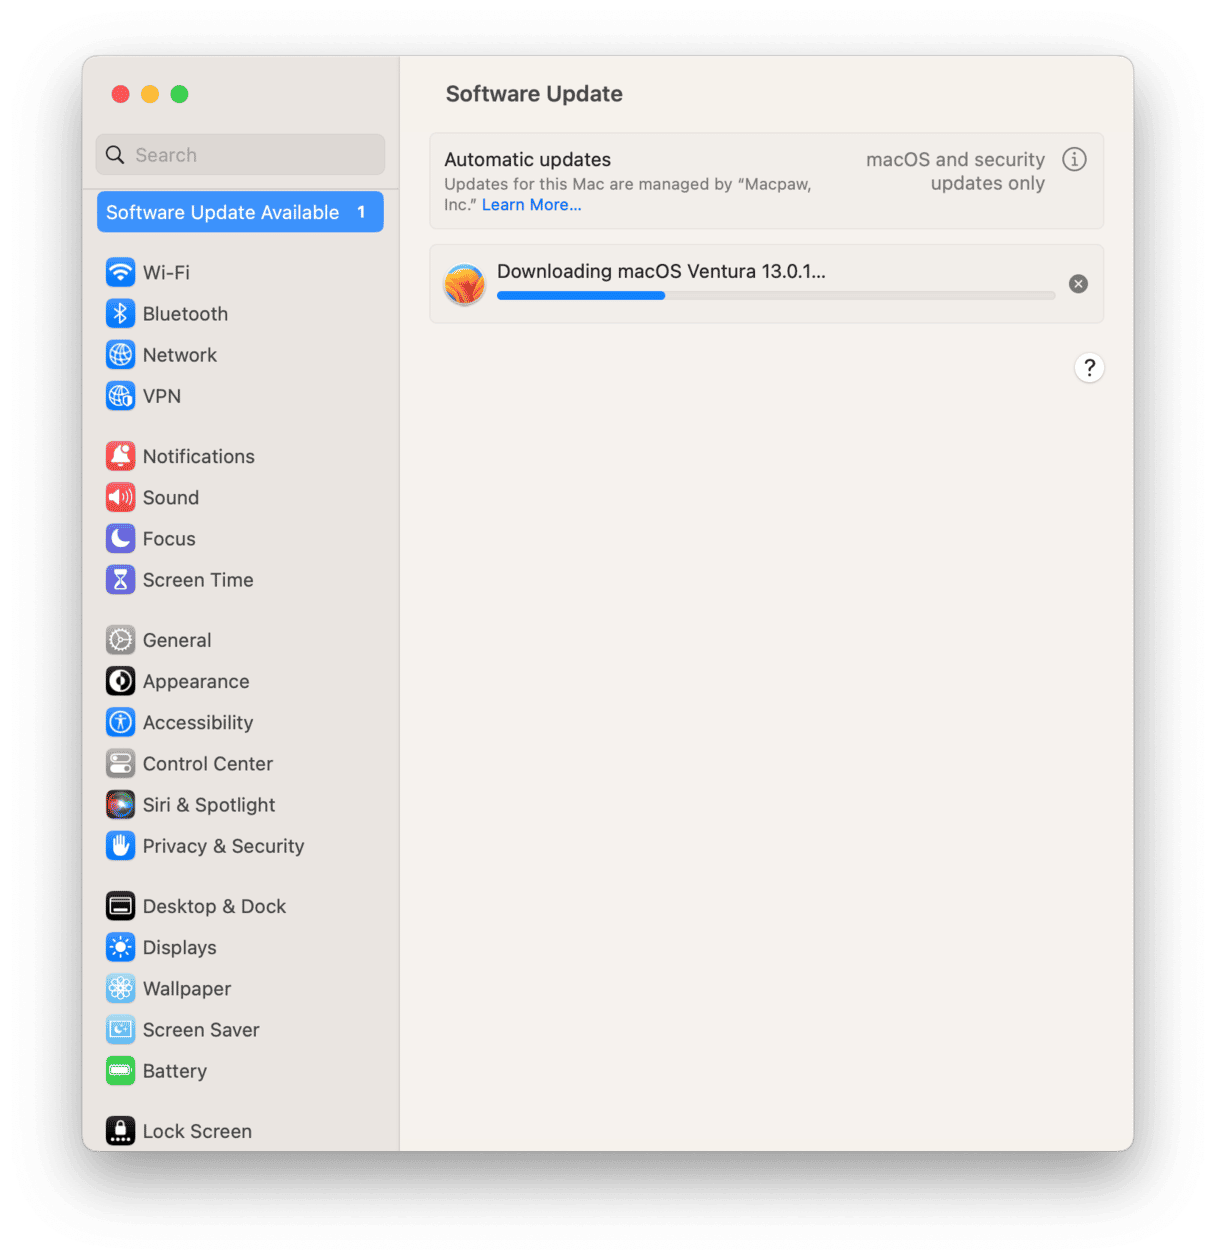The image size is (1216, 1260).
Task: Click the Accessibility icon
Action: (x=120, y=722)
